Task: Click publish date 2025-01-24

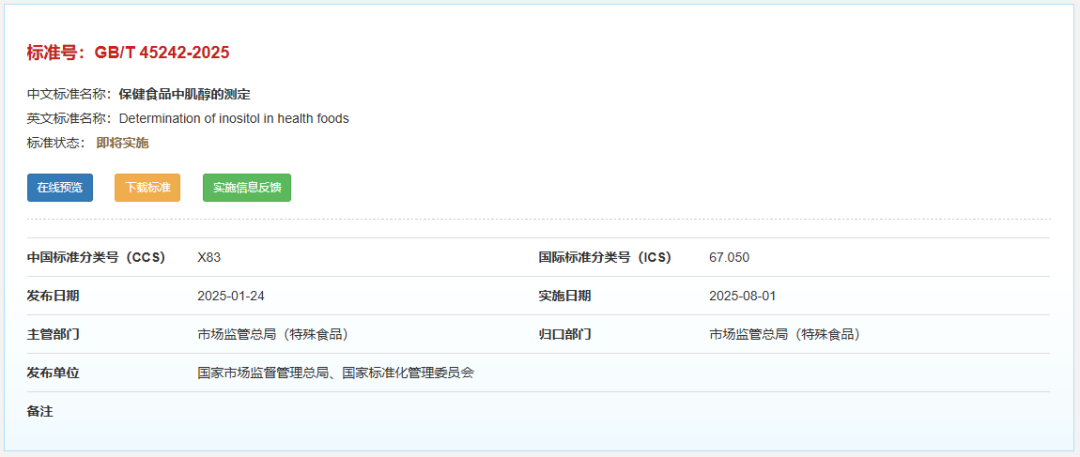Action: [231, 296]
